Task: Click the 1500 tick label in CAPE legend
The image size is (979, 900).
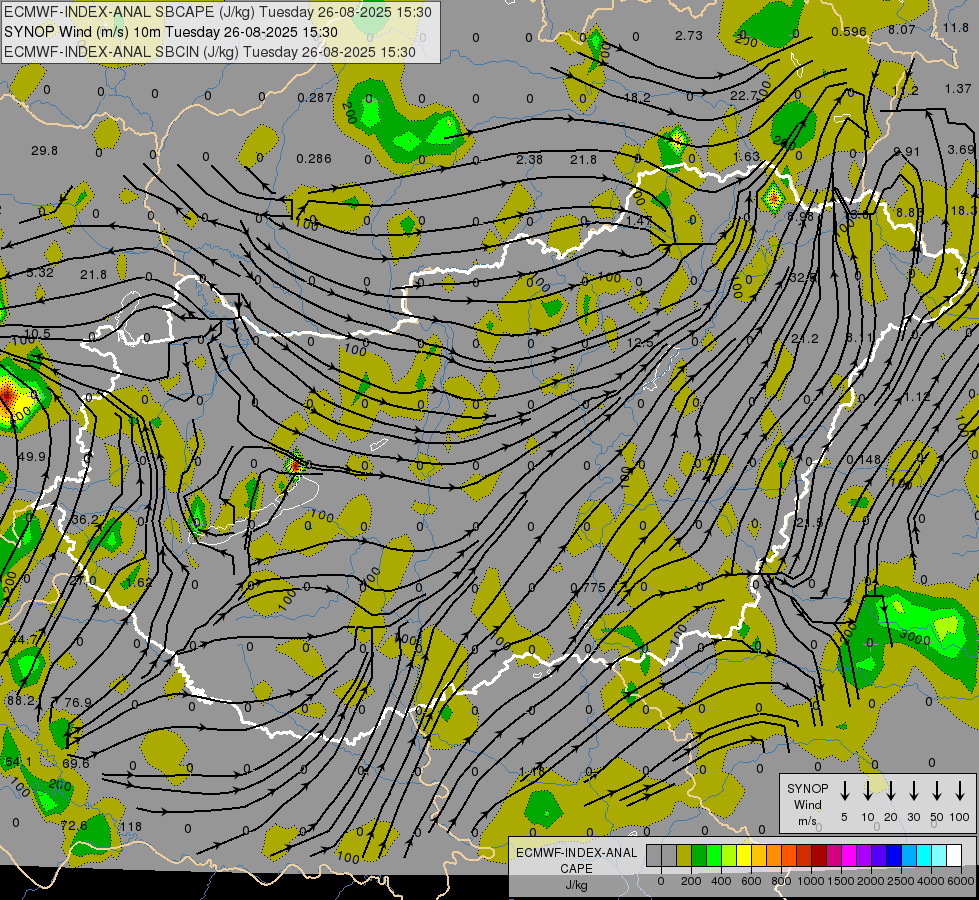Action: click(841, 881)
